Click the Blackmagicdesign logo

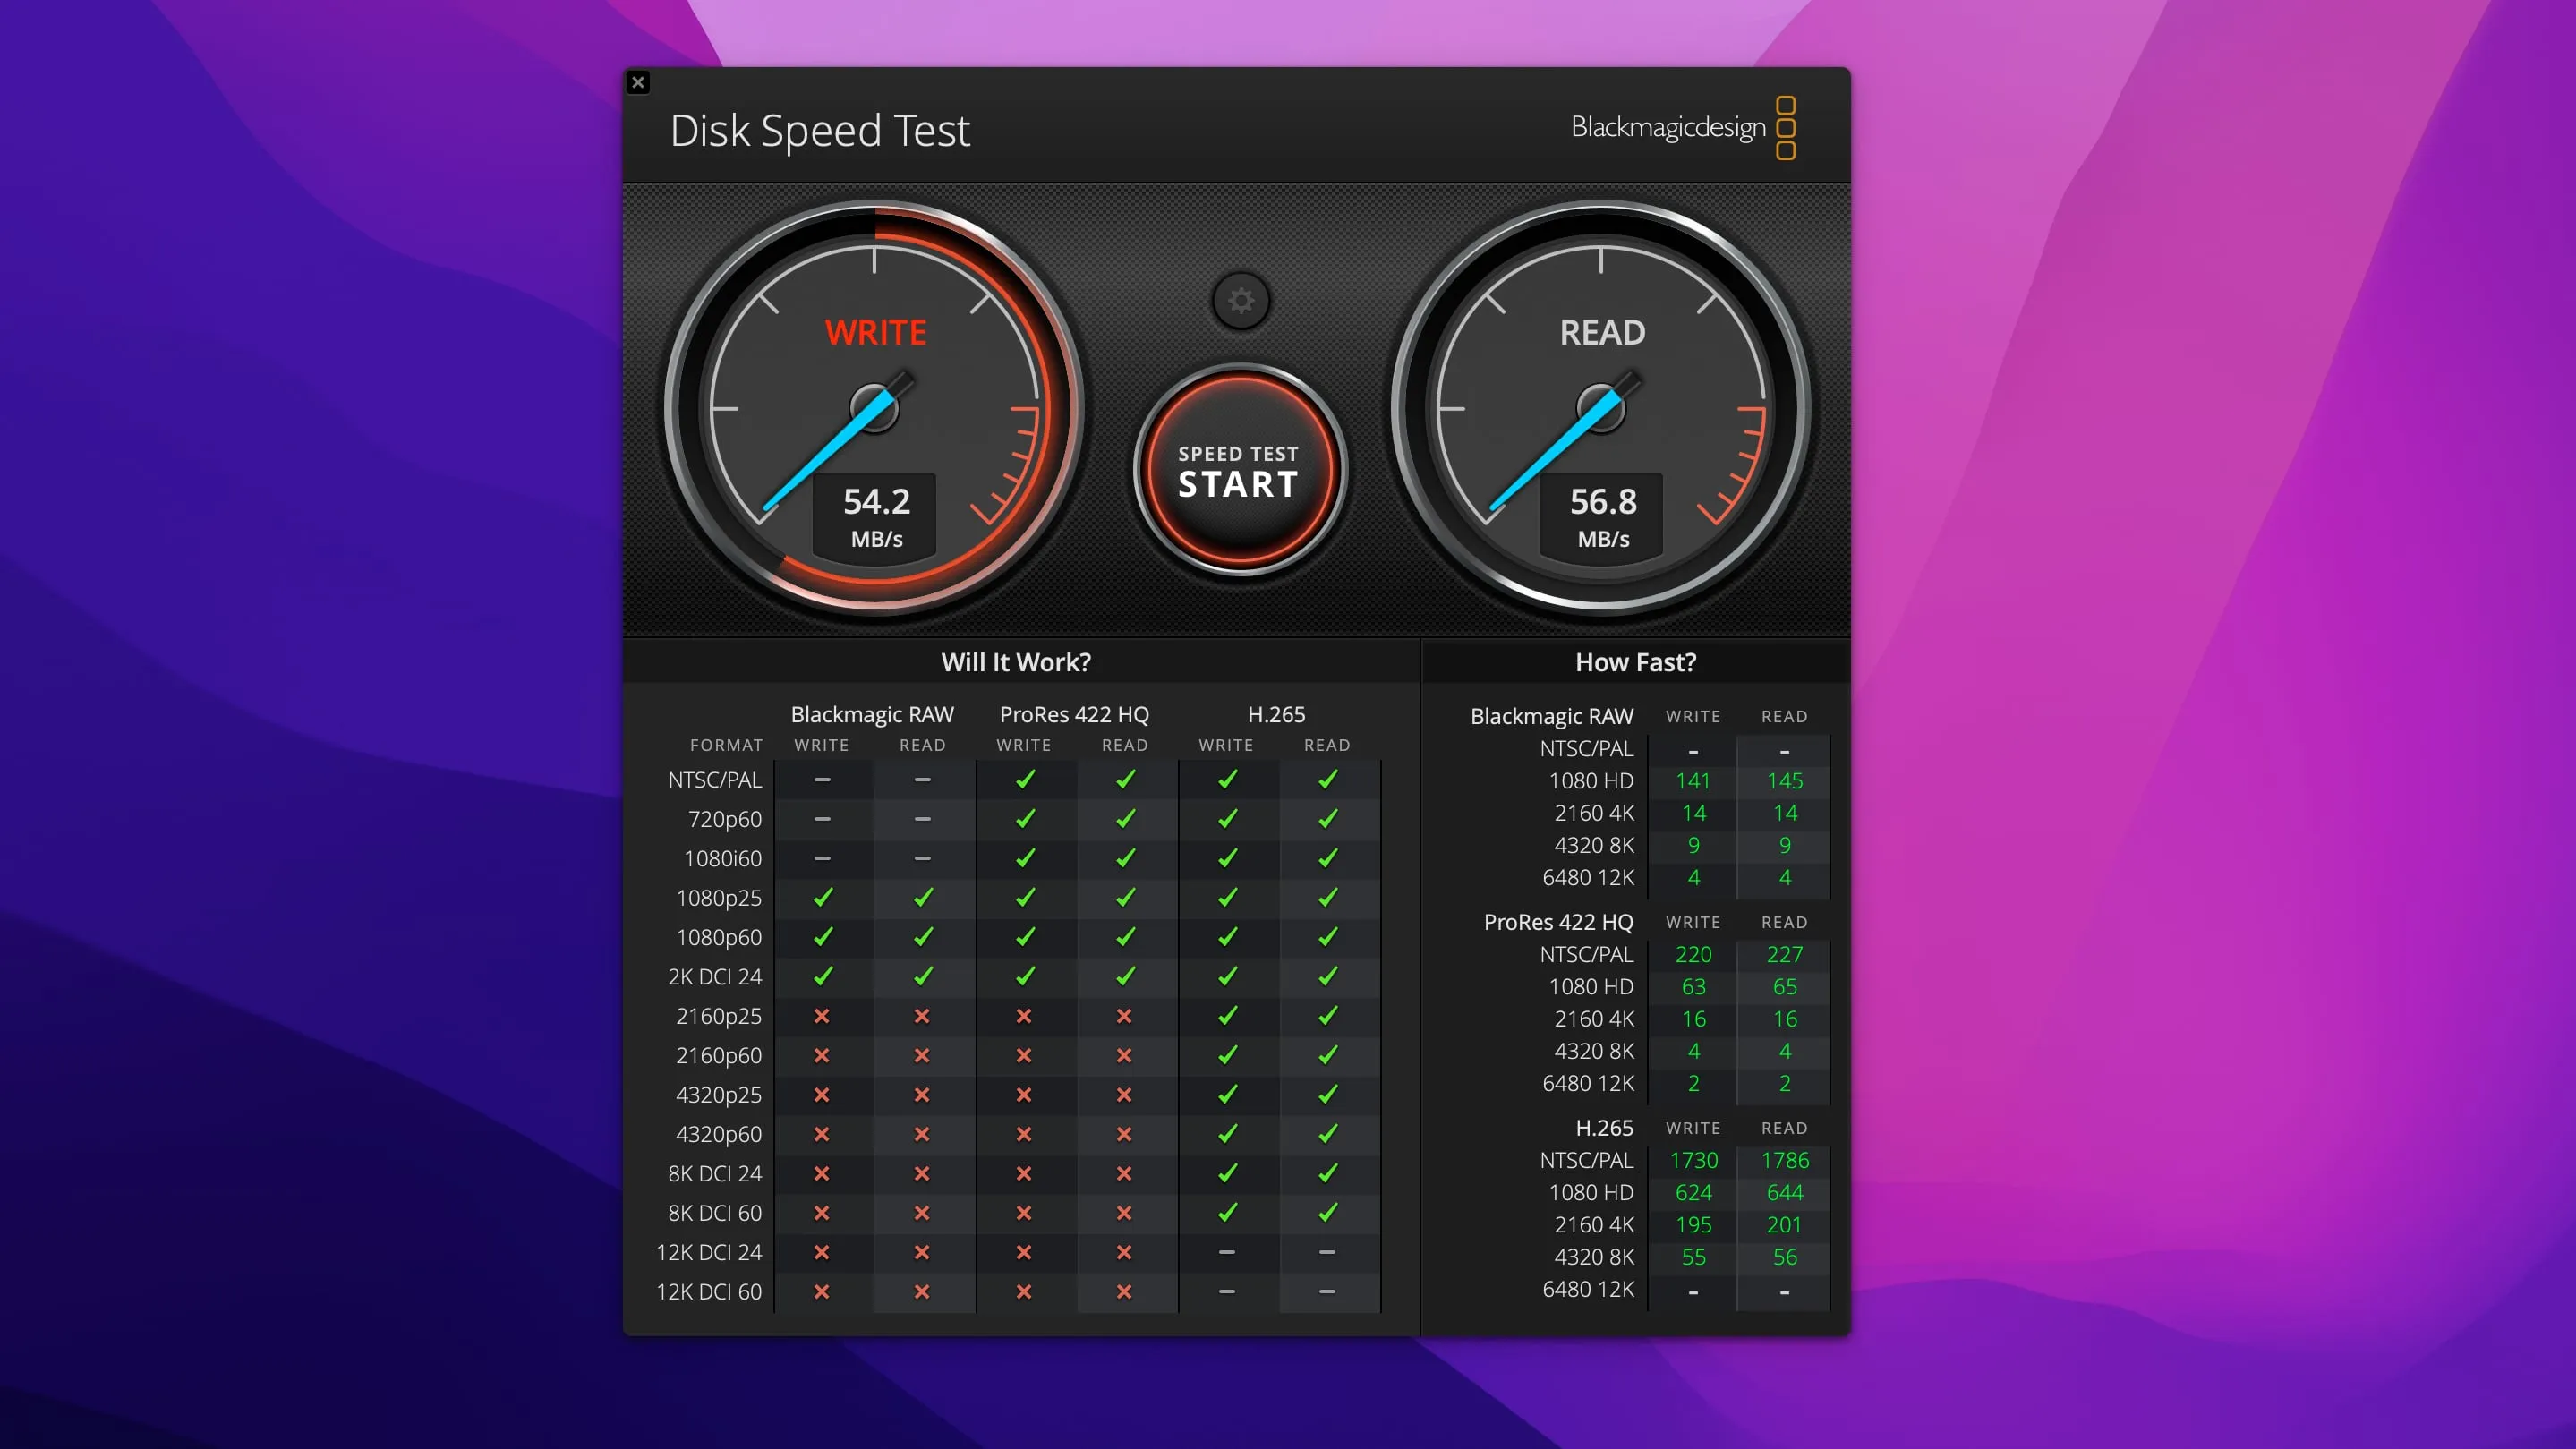pyautogui.click(x=1683, y=128)
